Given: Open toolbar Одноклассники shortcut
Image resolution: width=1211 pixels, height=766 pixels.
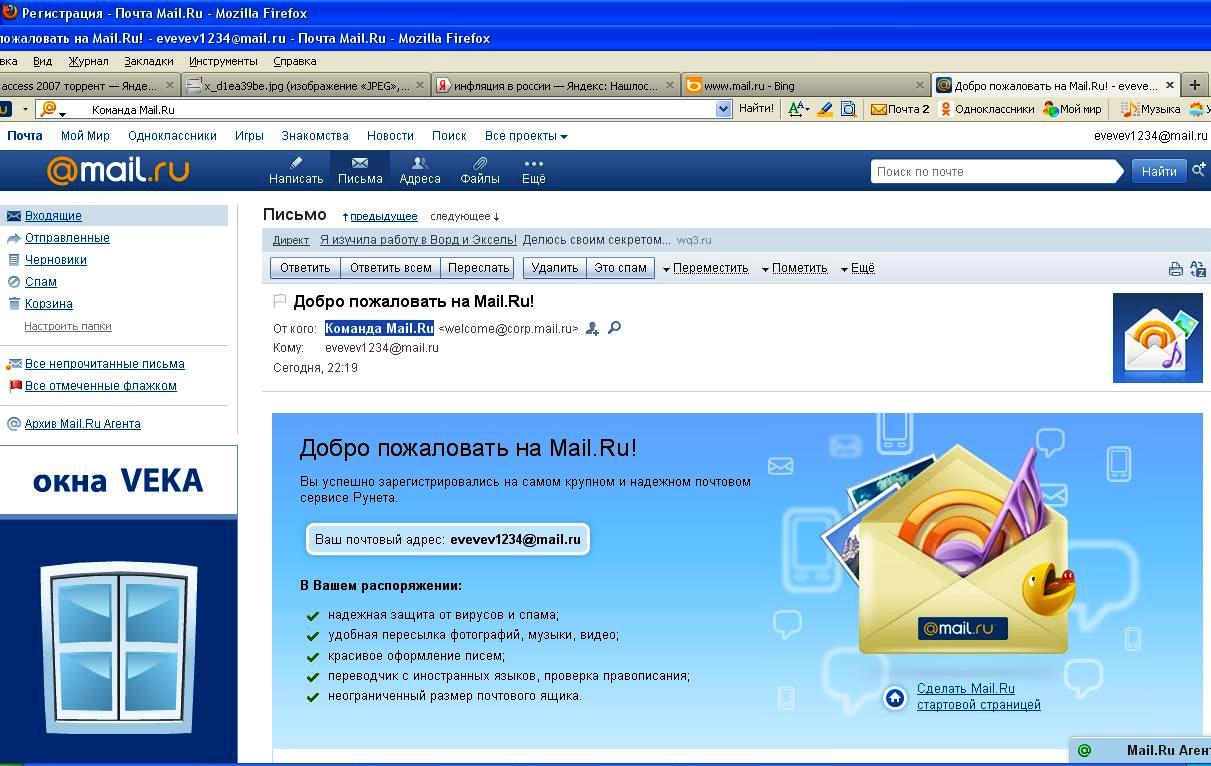Looking at the screenshot, I should [986, 109].
